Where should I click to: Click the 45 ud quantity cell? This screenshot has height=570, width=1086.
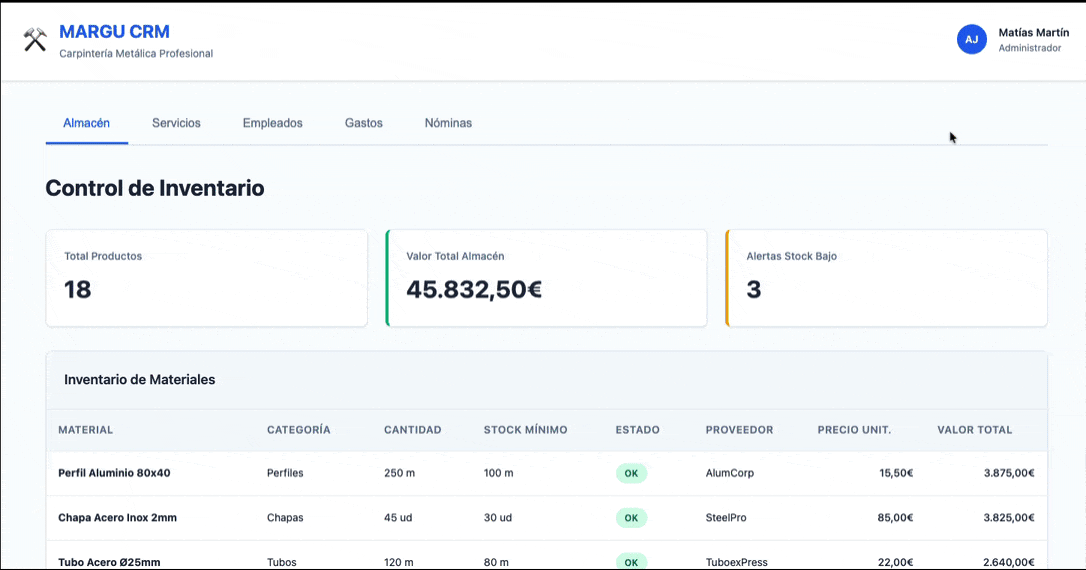coord(398,517)
